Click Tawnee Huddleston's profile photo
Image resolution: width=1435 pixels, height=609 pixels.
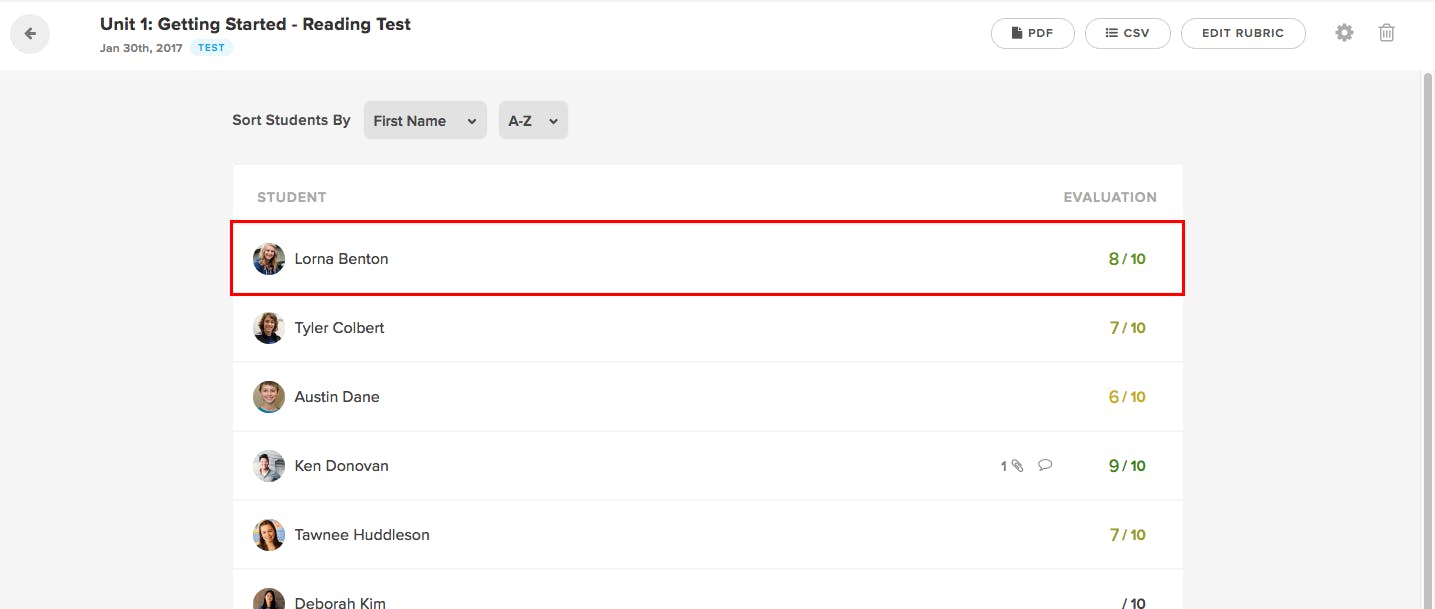(x=269, y=535)
